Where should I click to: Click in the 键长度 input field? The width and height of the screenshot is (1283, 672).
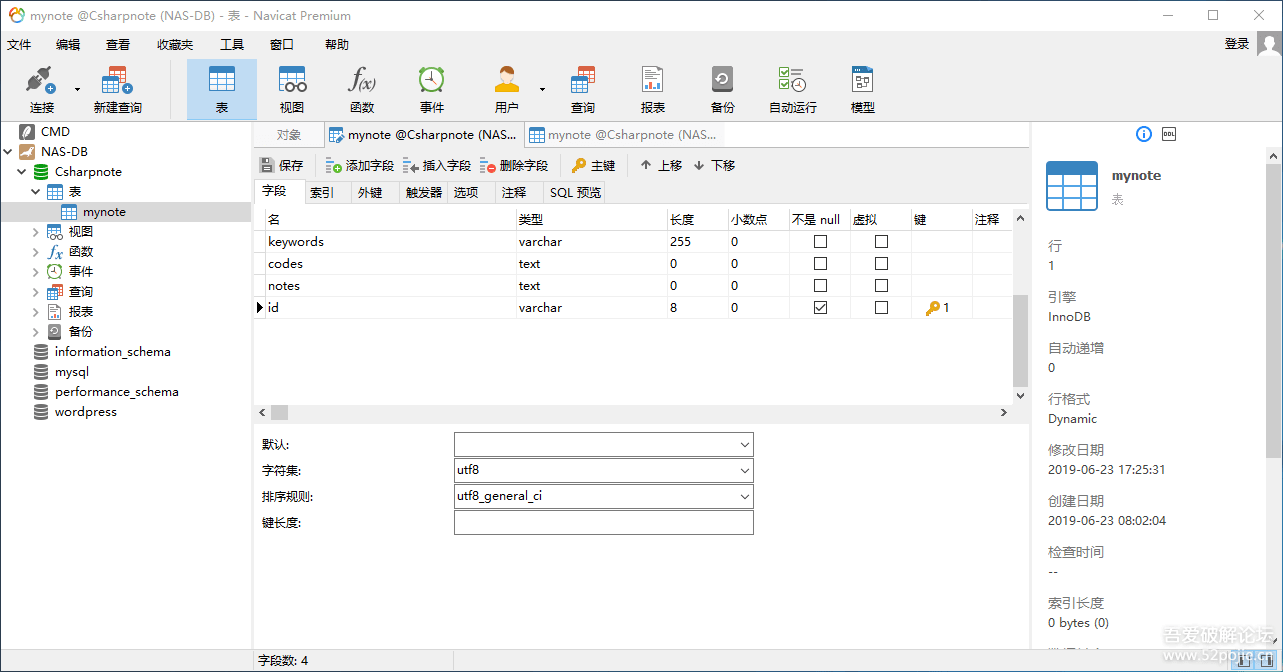[x=604, y=521]
